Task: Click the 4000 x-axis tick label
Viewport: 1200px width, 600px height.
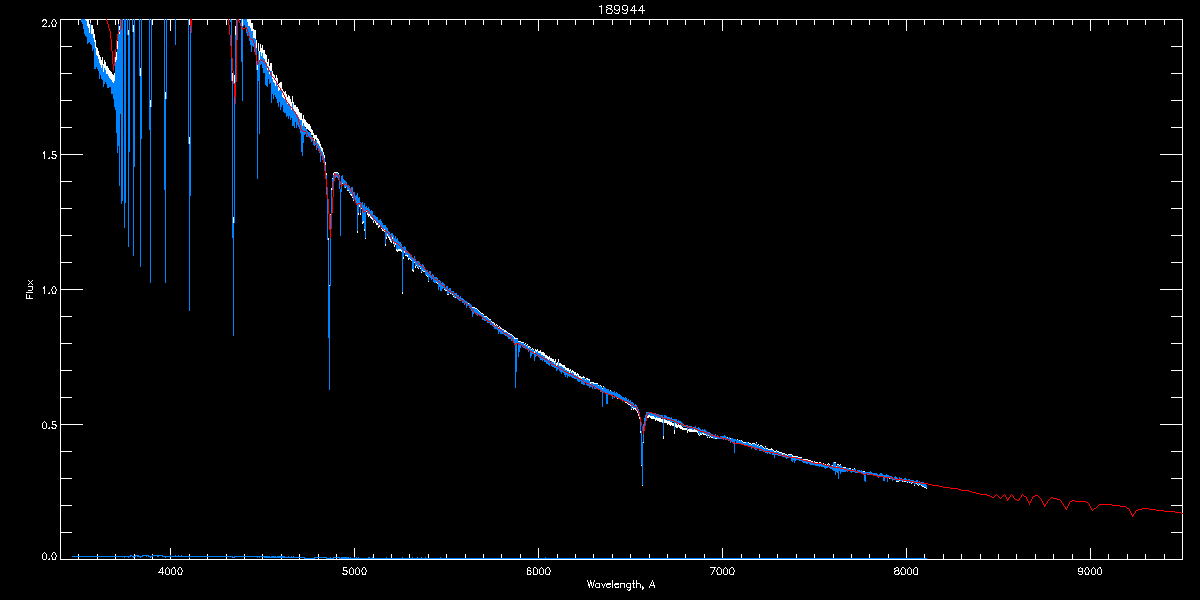Action: [170, 572]
